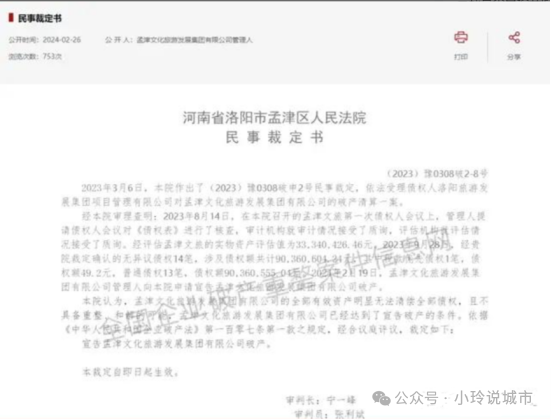Click the red printer icon

461,37
